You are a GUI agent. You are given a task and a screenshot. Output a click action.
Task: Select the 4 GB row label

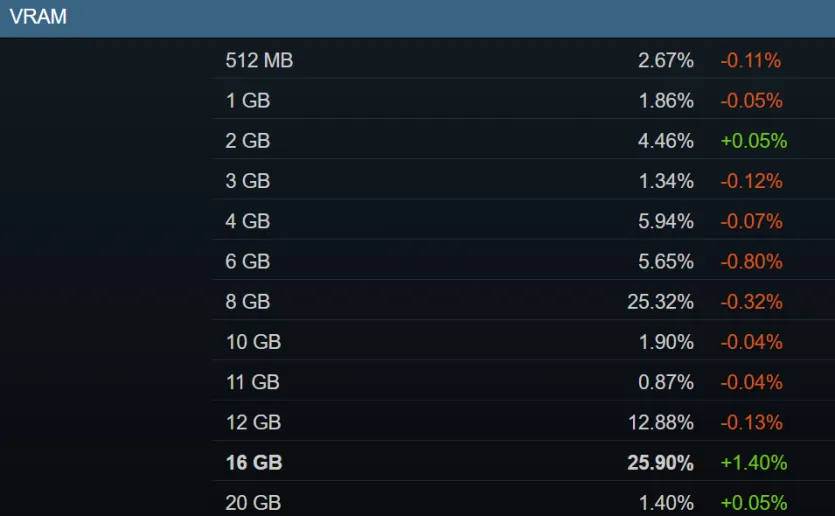pos(248,221)
